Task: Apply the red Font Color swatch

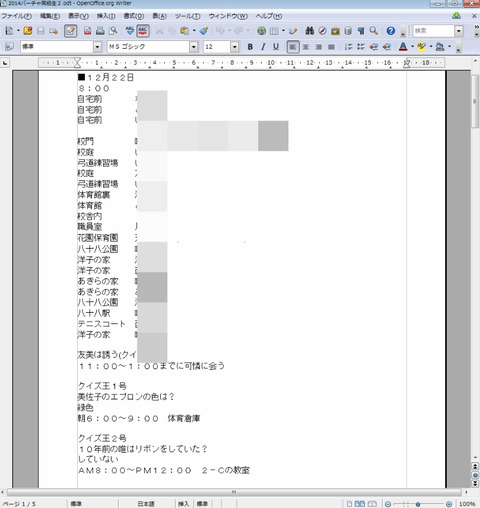Action: (403, 47)
